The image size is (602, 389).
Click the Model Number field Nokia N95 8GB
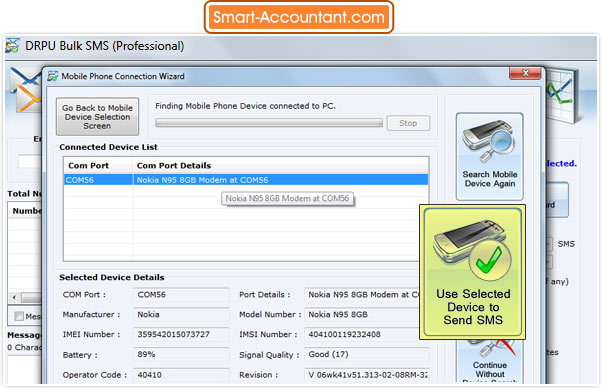pyautogui.click(x=362, y=315)
